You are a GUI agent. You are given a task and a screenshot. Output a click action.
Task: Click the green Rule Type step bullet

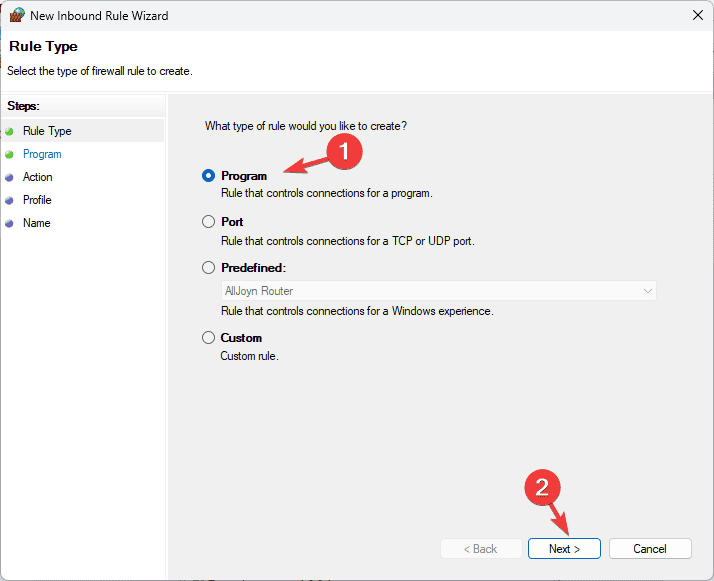(x=10, y=131)
